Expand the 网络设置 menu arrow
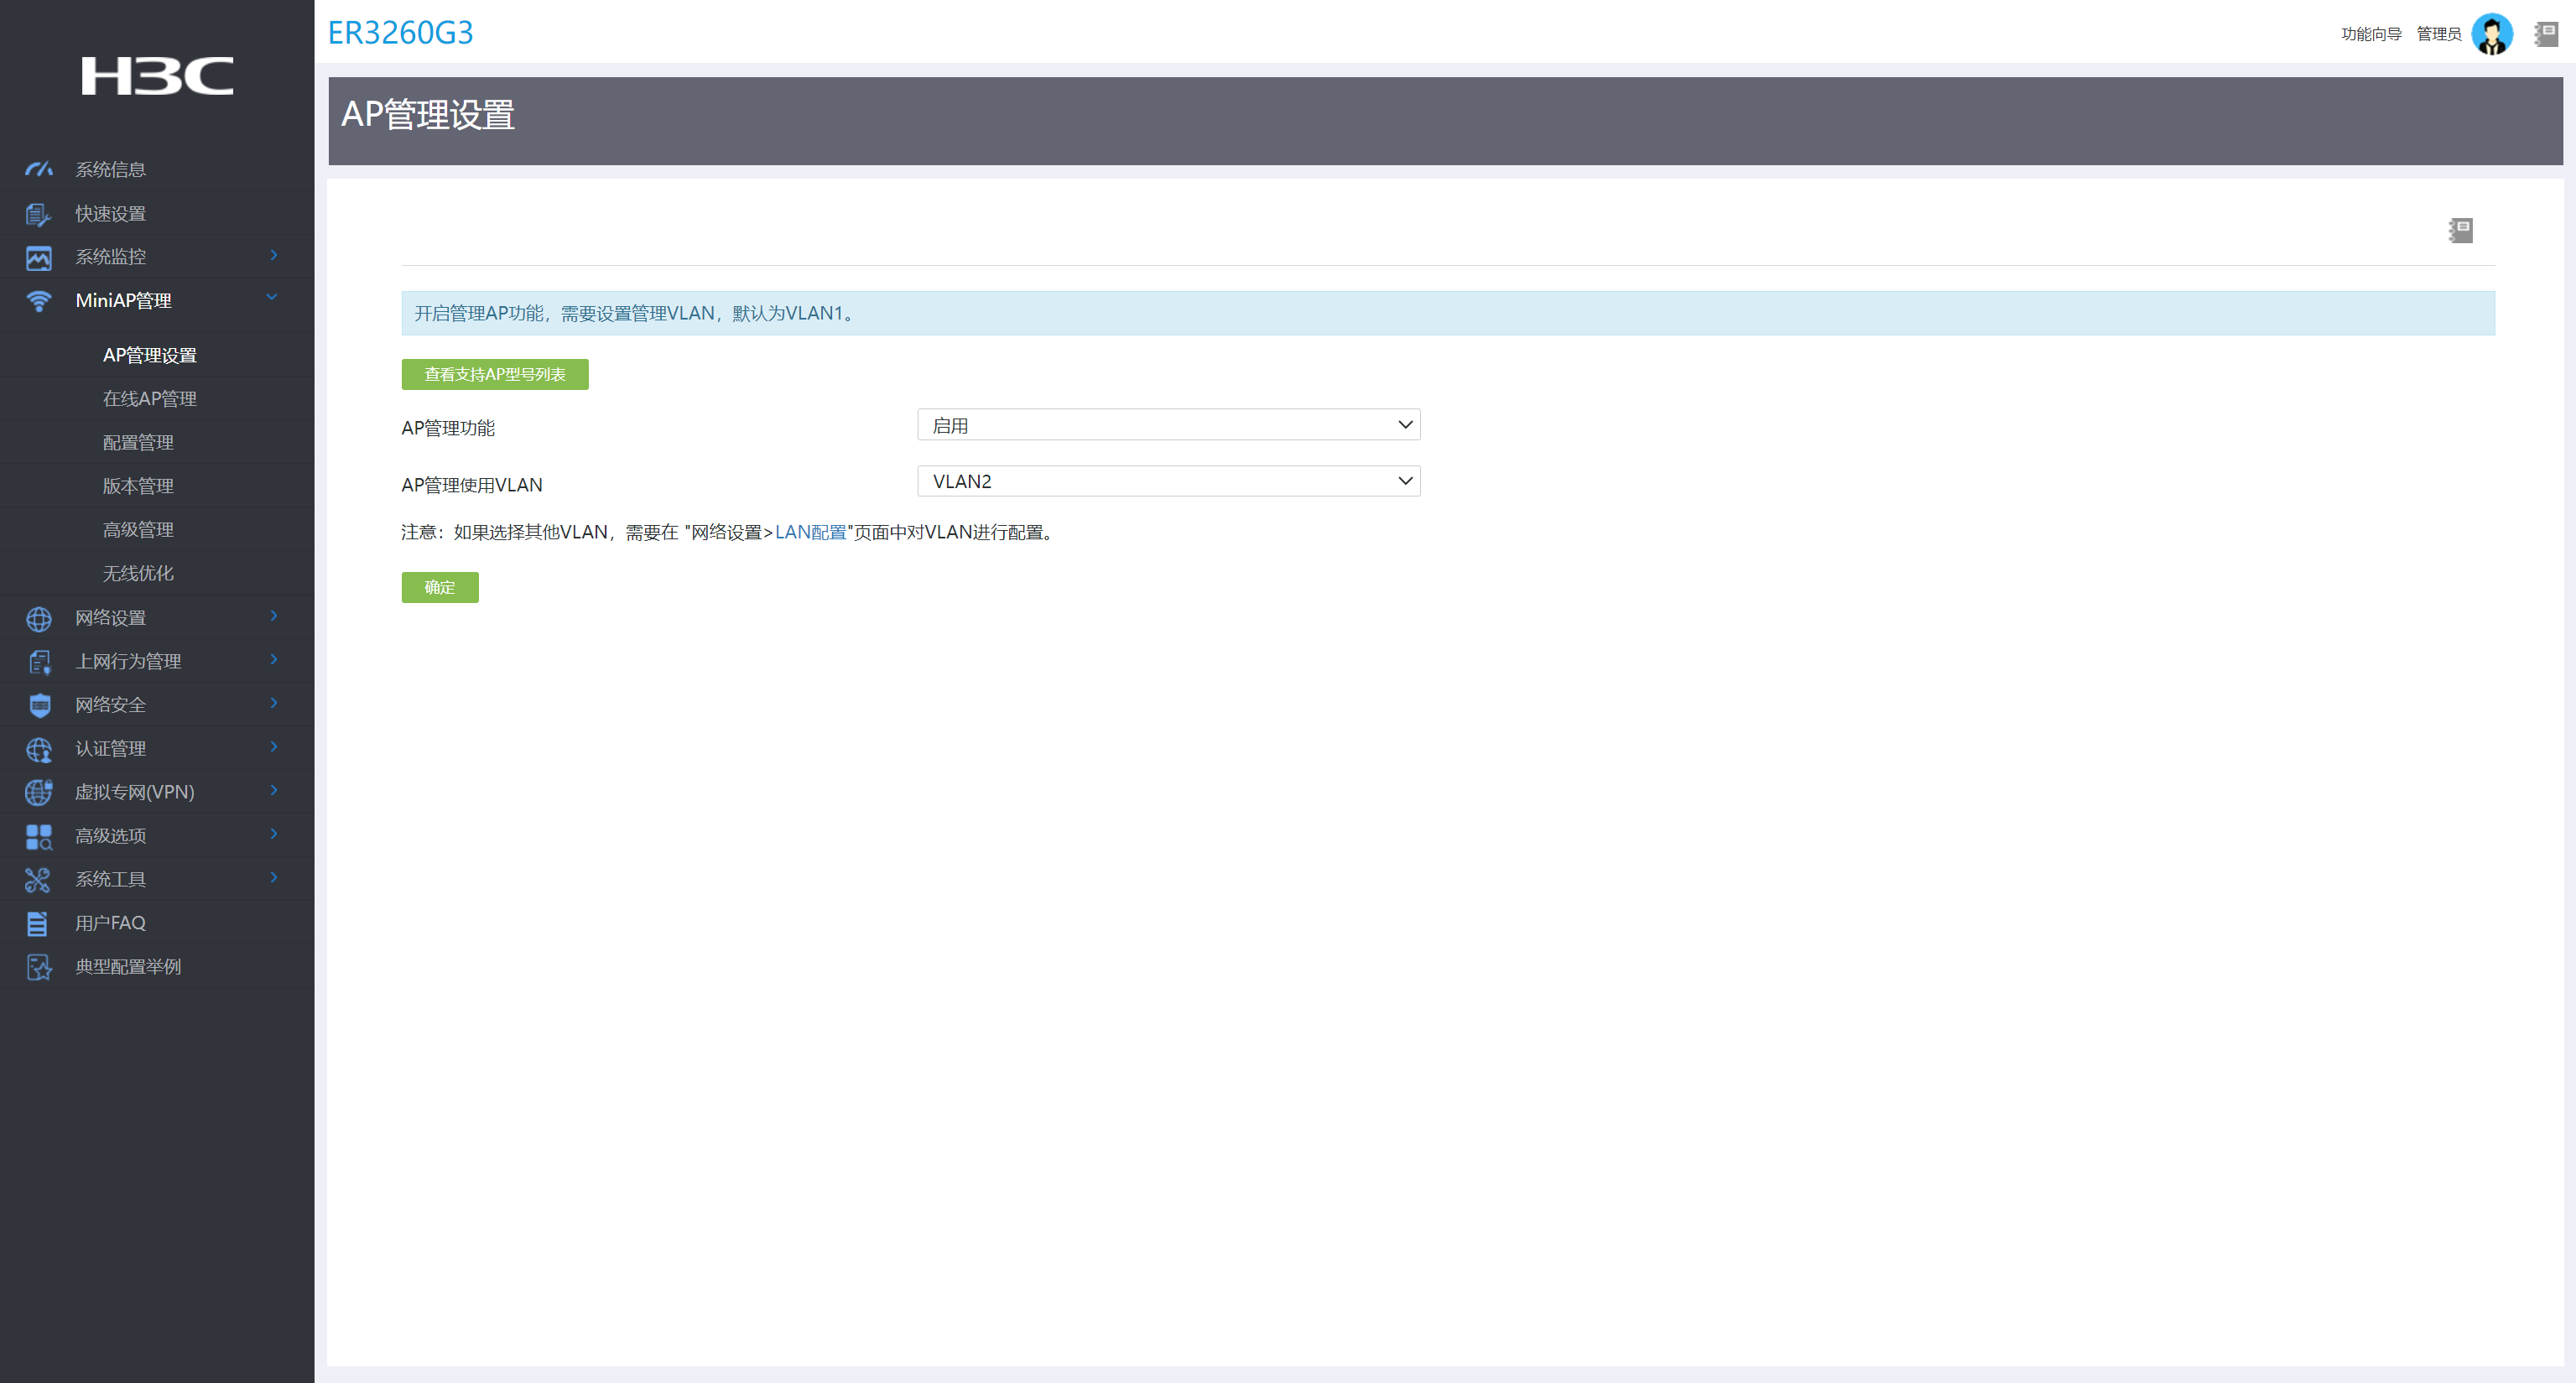 pyautogui.click(x=273, y=616)
